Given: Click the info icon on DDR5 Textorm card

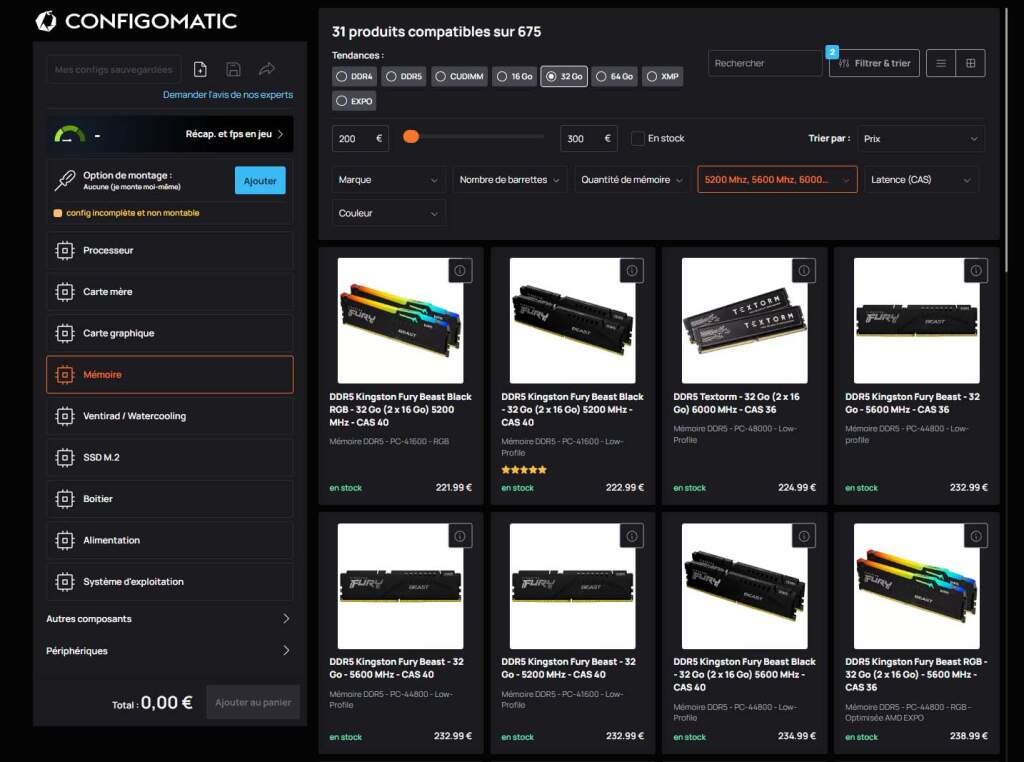Looking at the screenshot, I should click(x=803, y=270).
